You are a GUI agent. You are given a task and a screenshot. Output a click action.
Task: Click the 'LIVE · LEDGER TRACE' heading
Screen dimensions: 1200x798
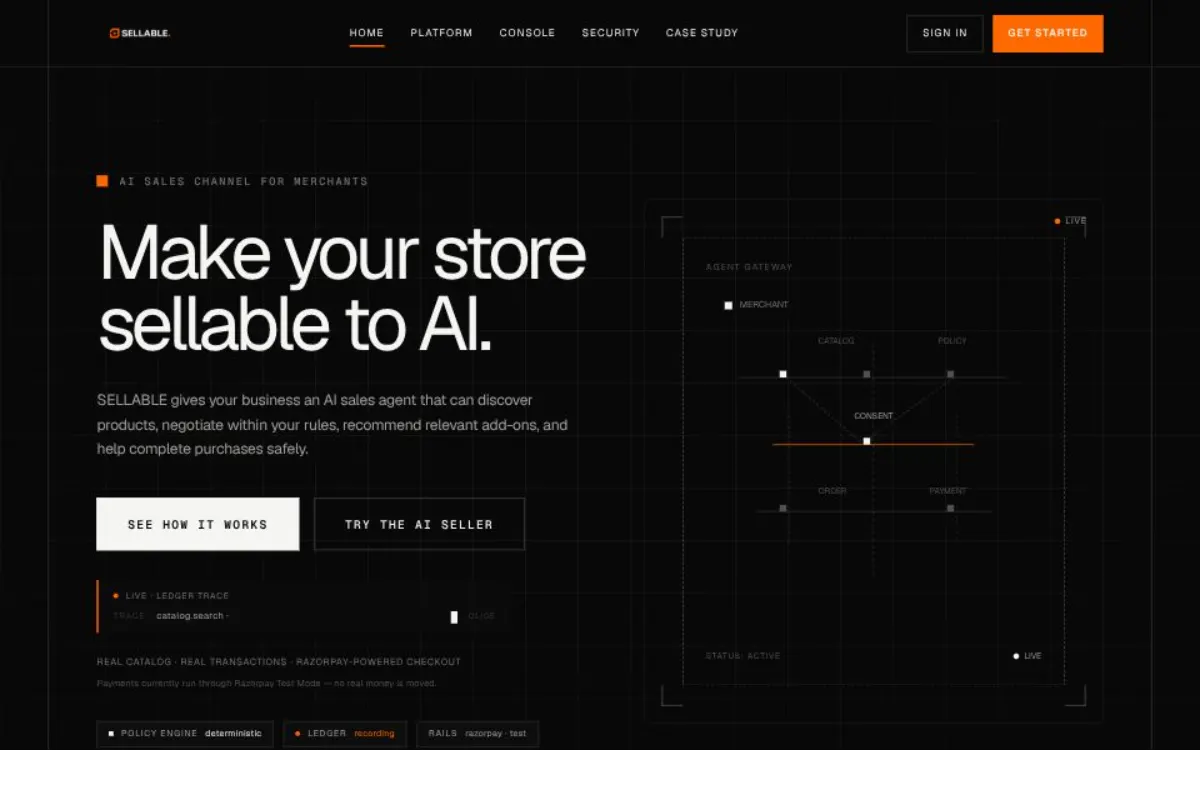pos(177,596)
